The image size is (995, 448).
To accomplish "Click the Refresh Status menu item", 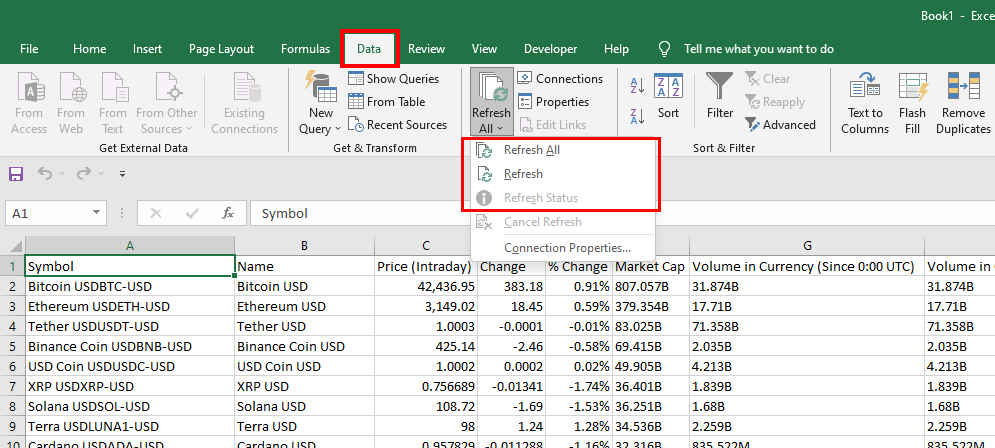I will 562,198.
